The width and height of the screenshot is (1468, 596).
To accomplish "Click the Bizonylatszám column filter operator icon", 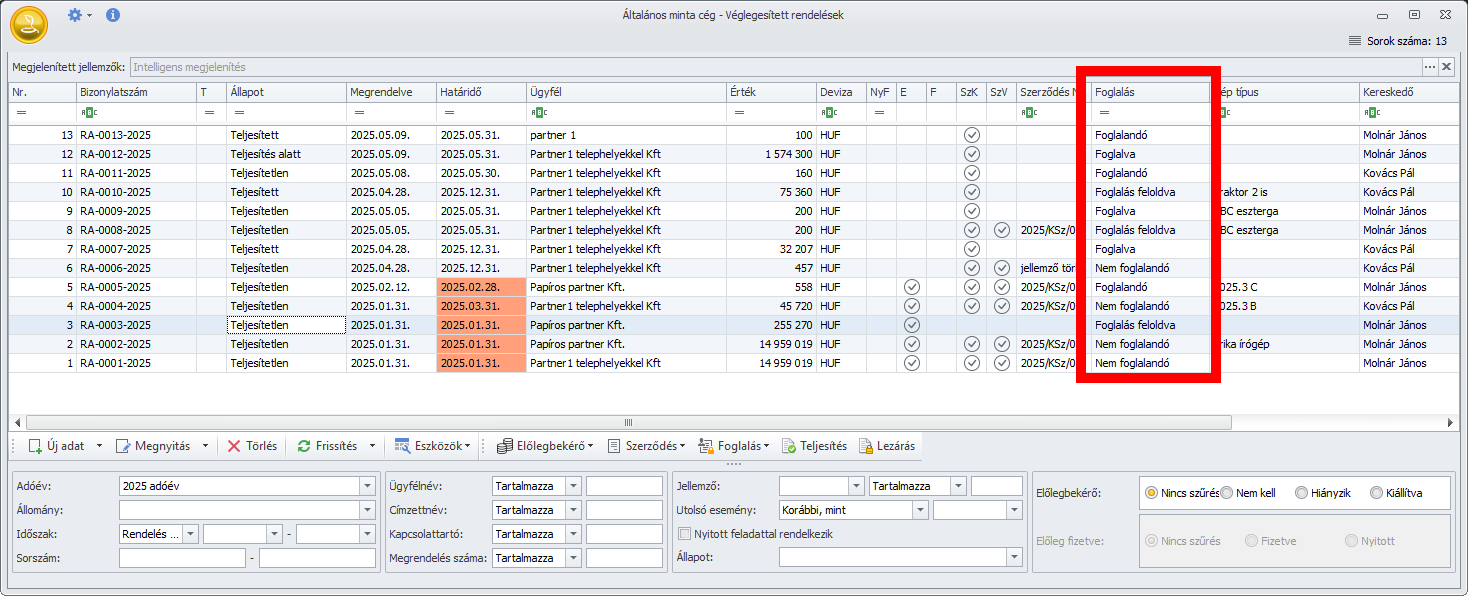I will coord(89,113).
